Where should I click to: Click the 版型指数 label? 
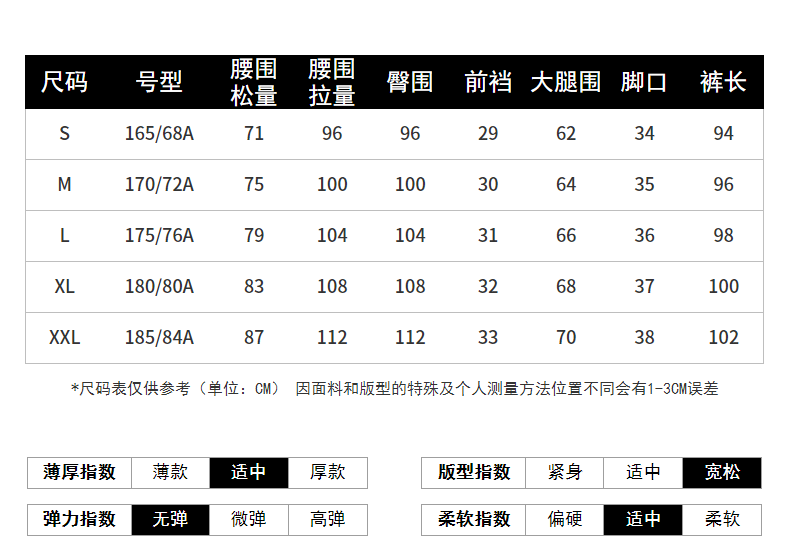(x=474, y=473)
